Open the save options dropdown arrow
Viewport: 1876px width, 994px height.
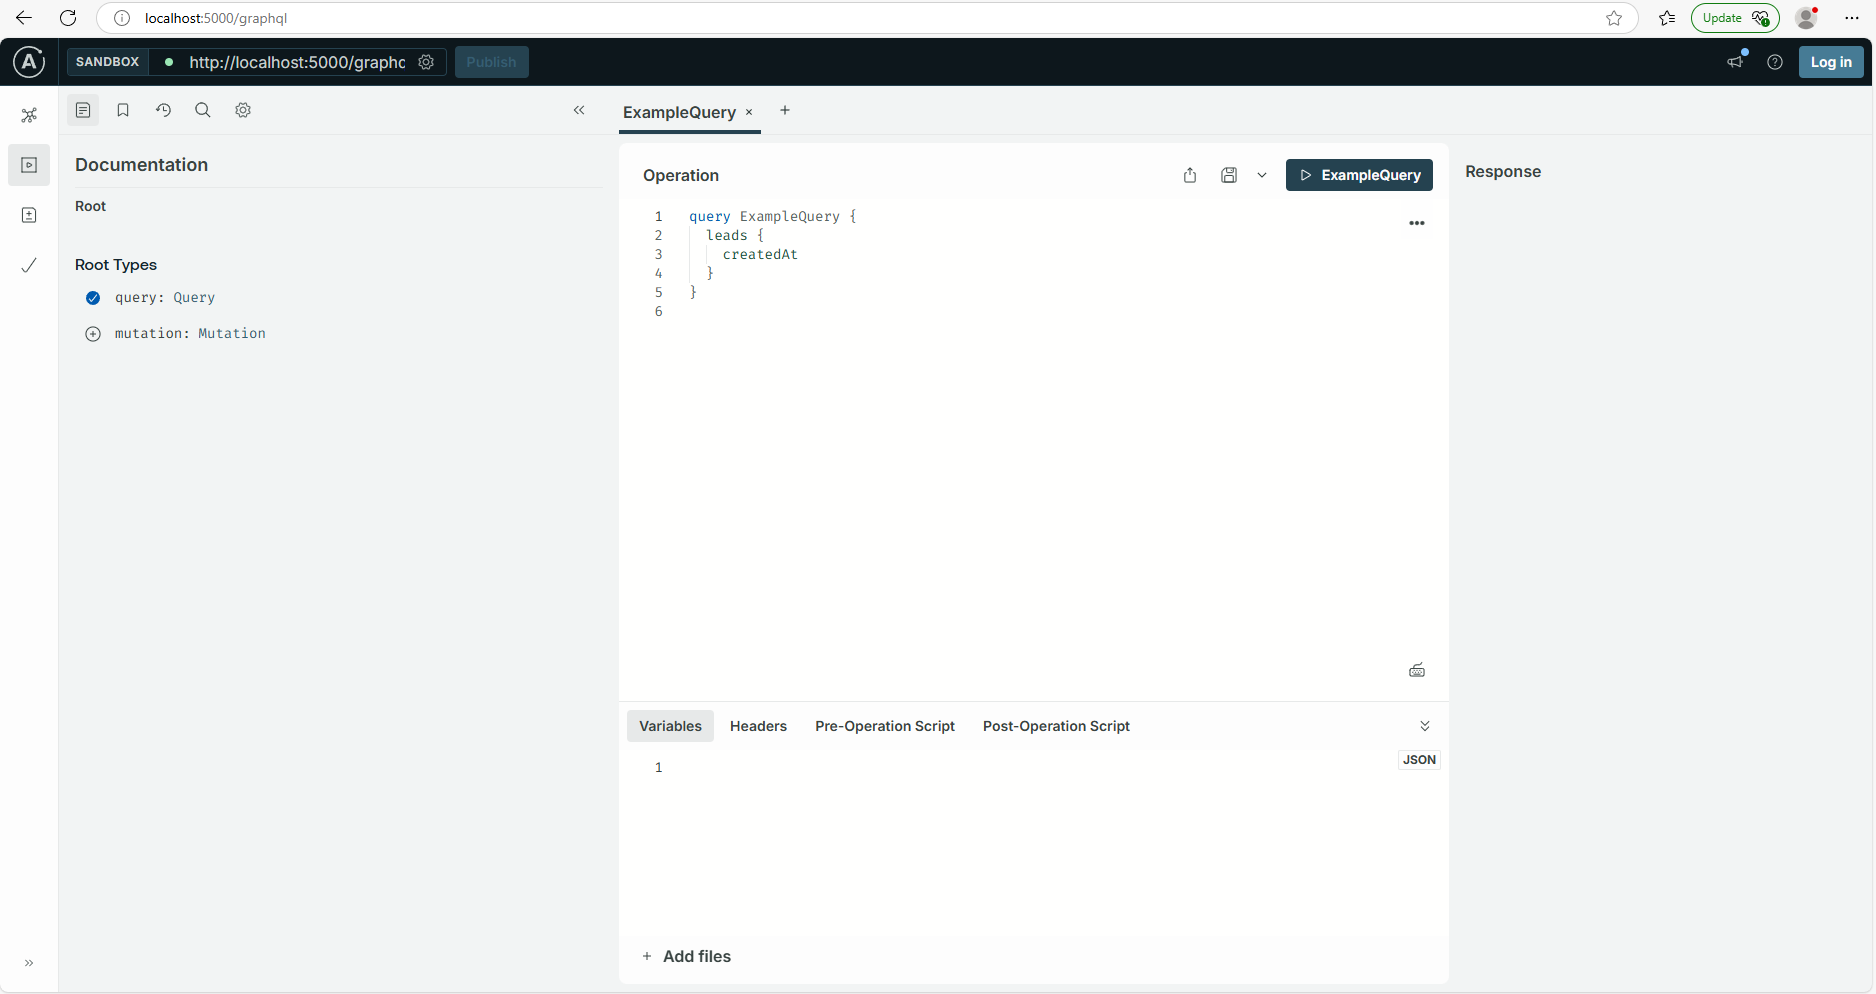coord(1262,175)
